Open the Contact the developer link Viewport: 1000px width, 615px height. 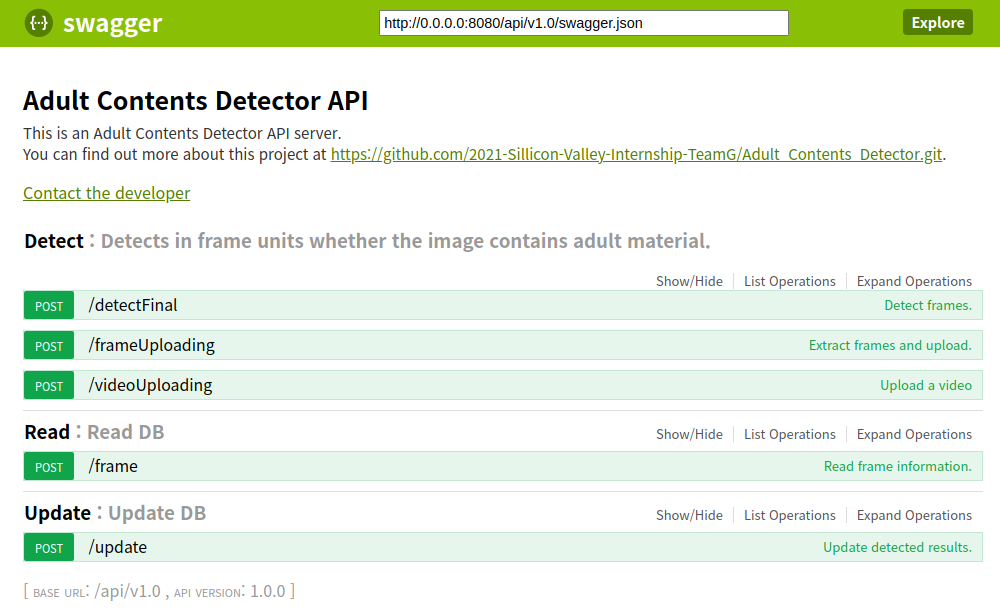pos(106,193)
